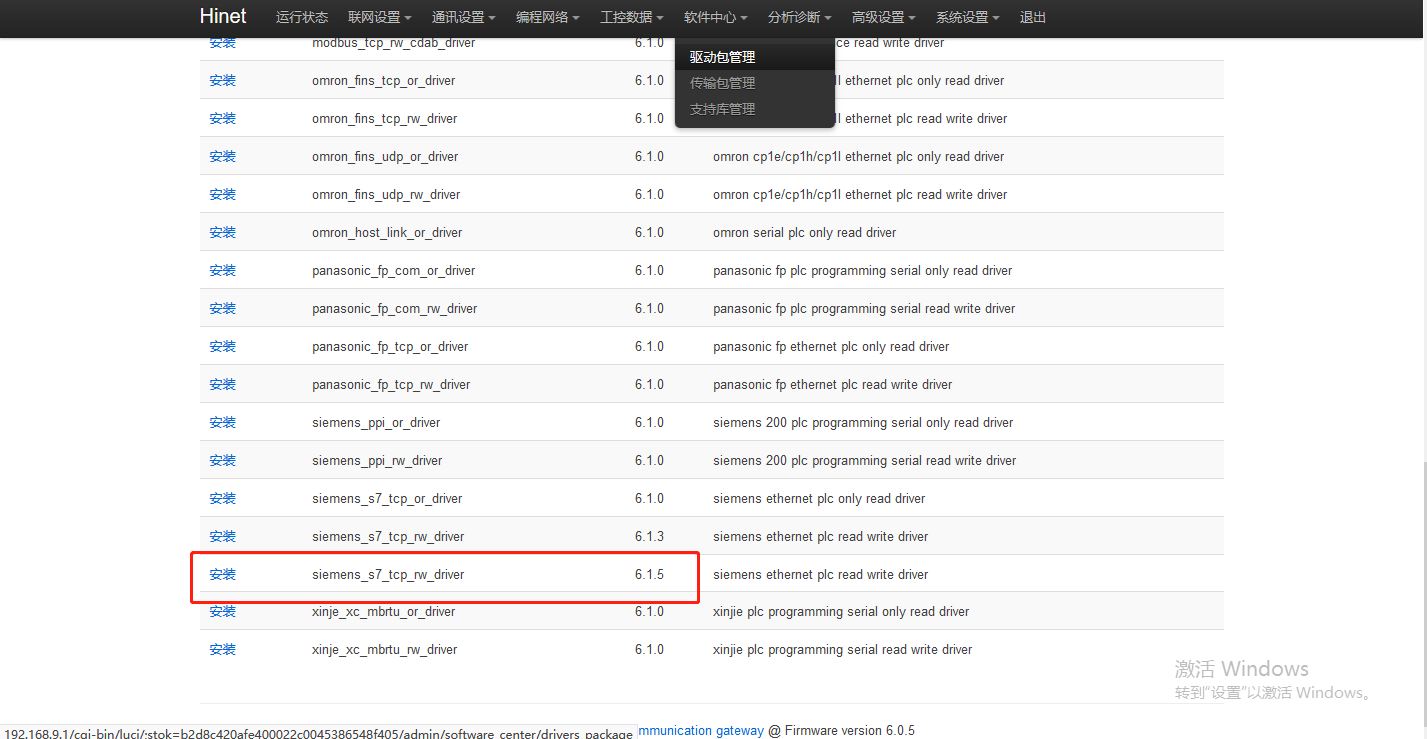Expand the 编程网络 dropdown

click(547, 17)
